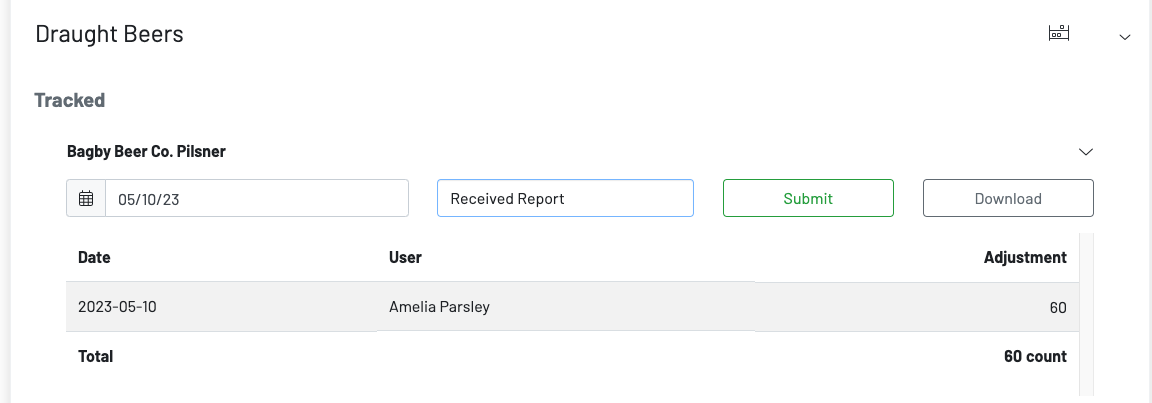Click the adjustment value 60 in the row
This screenshot has width=1152, height=403.
coord(1057,308)
